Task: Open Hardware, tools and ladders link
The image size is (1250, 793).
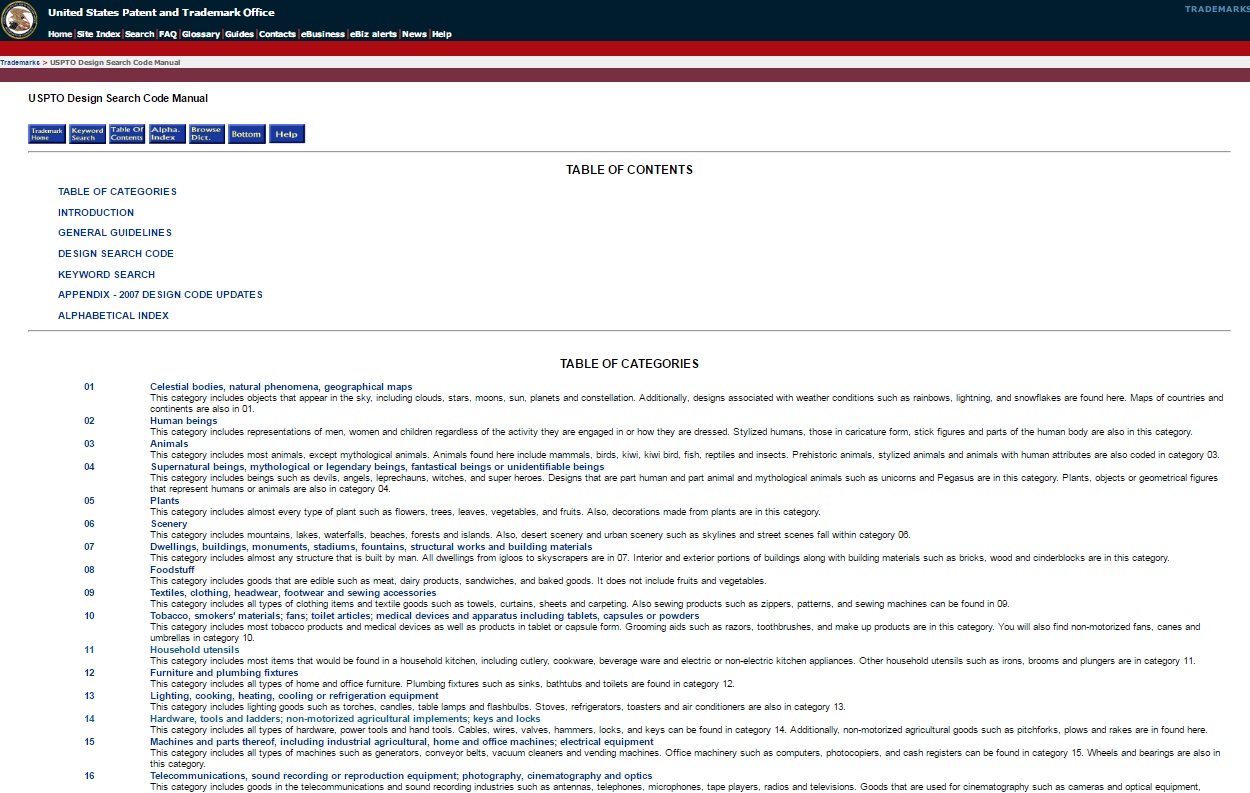Action: pyautogui.click(x=345, y=719)
